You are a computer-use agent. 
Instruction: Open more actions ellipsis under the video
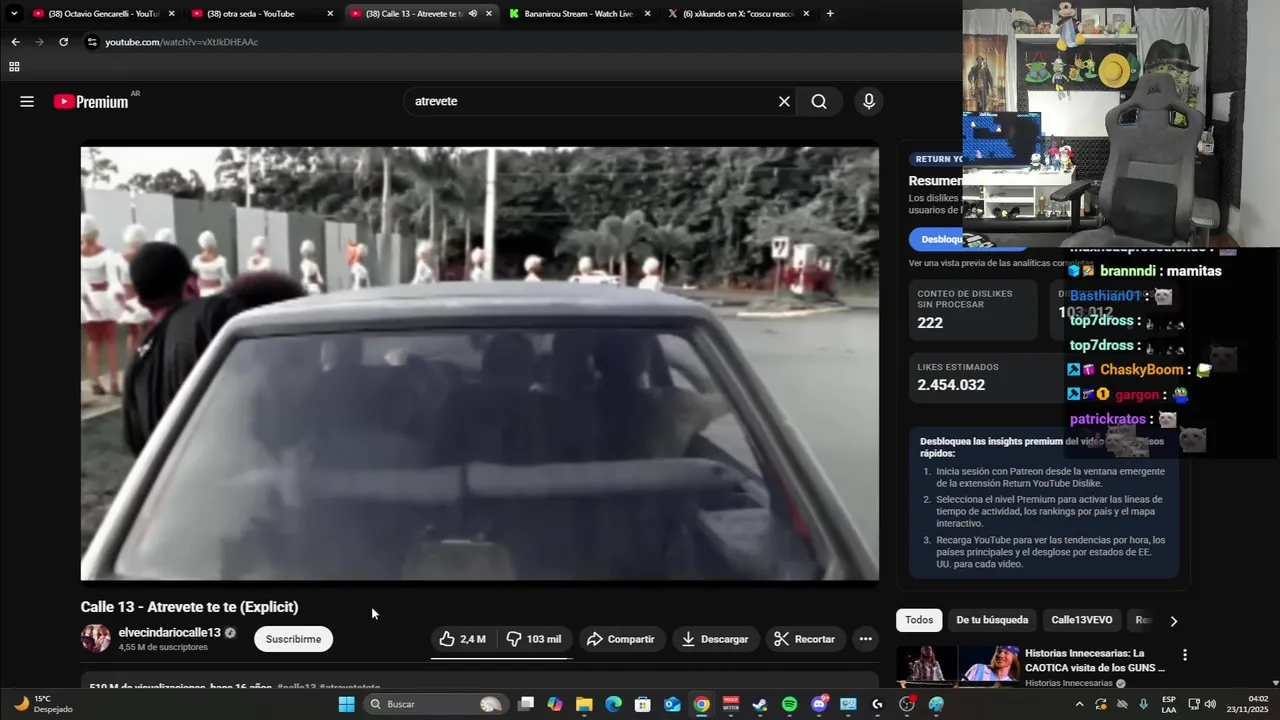coord(866,639)
